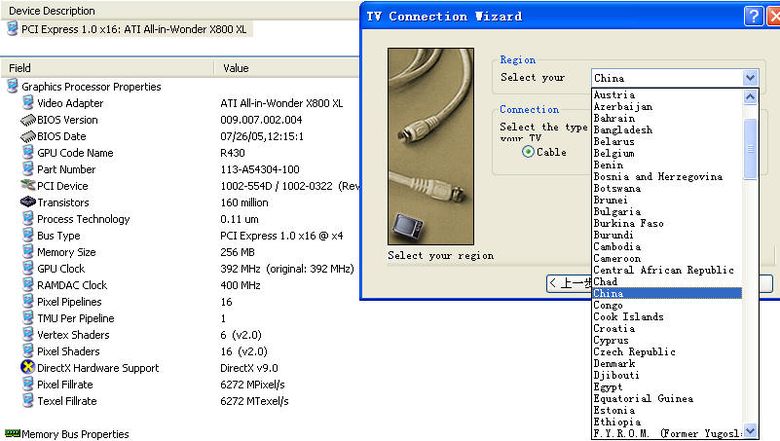
Task: Click the Pixel Fillrate row icon
Action: tap(28, 384)
